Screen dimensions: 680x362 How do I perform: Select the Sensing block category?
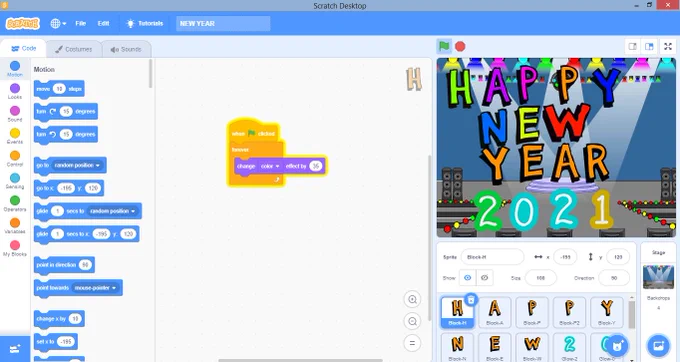[15, 181]
